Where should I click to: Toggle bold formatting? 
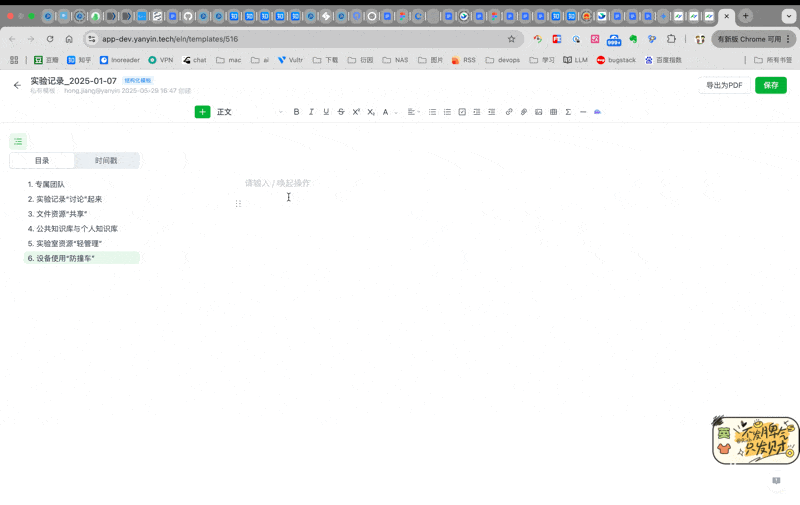296,112
